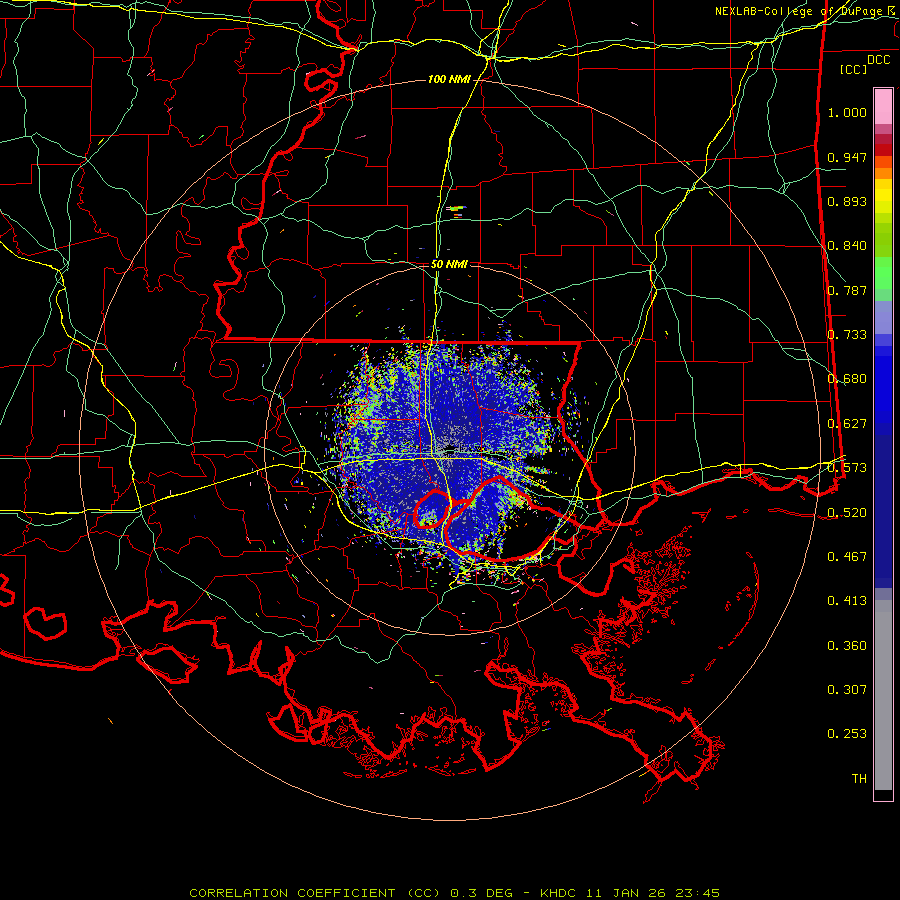Click the TH threshold label

pyautogui.click(x=859, y=779)
